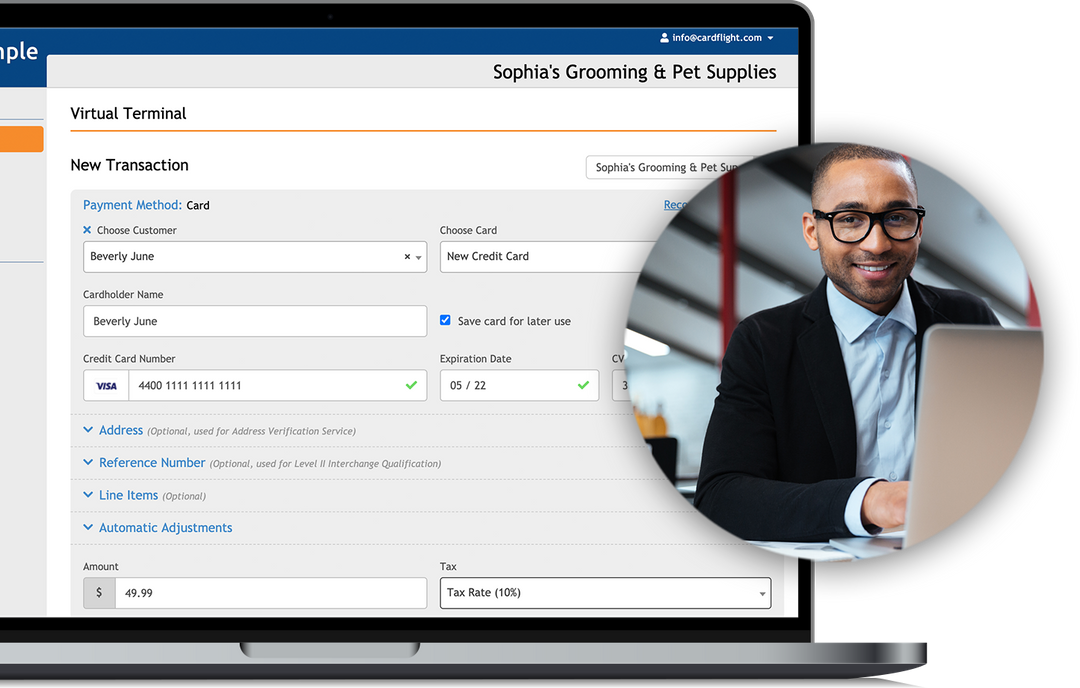Toggle the Save card for later use checkbox
Screen dimensions: 1080x688
[446, 321]
